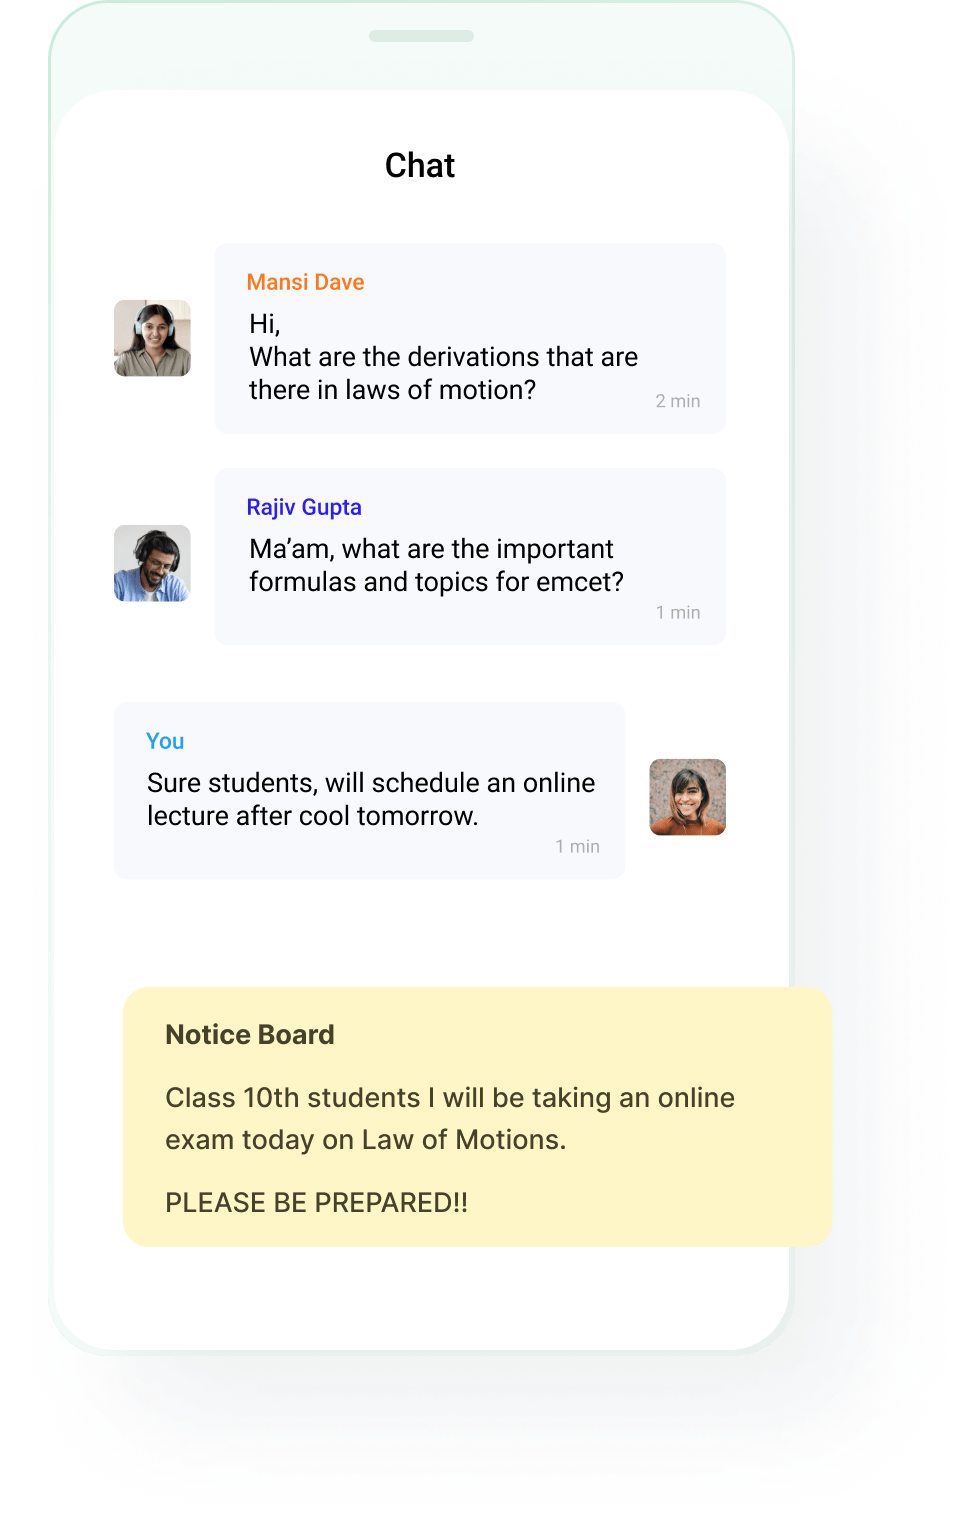The width and height of the screenshot is (975, 1536).
Task: Select the PLEASE BE PREPARED!! line
Action: tap(316, 1202)
